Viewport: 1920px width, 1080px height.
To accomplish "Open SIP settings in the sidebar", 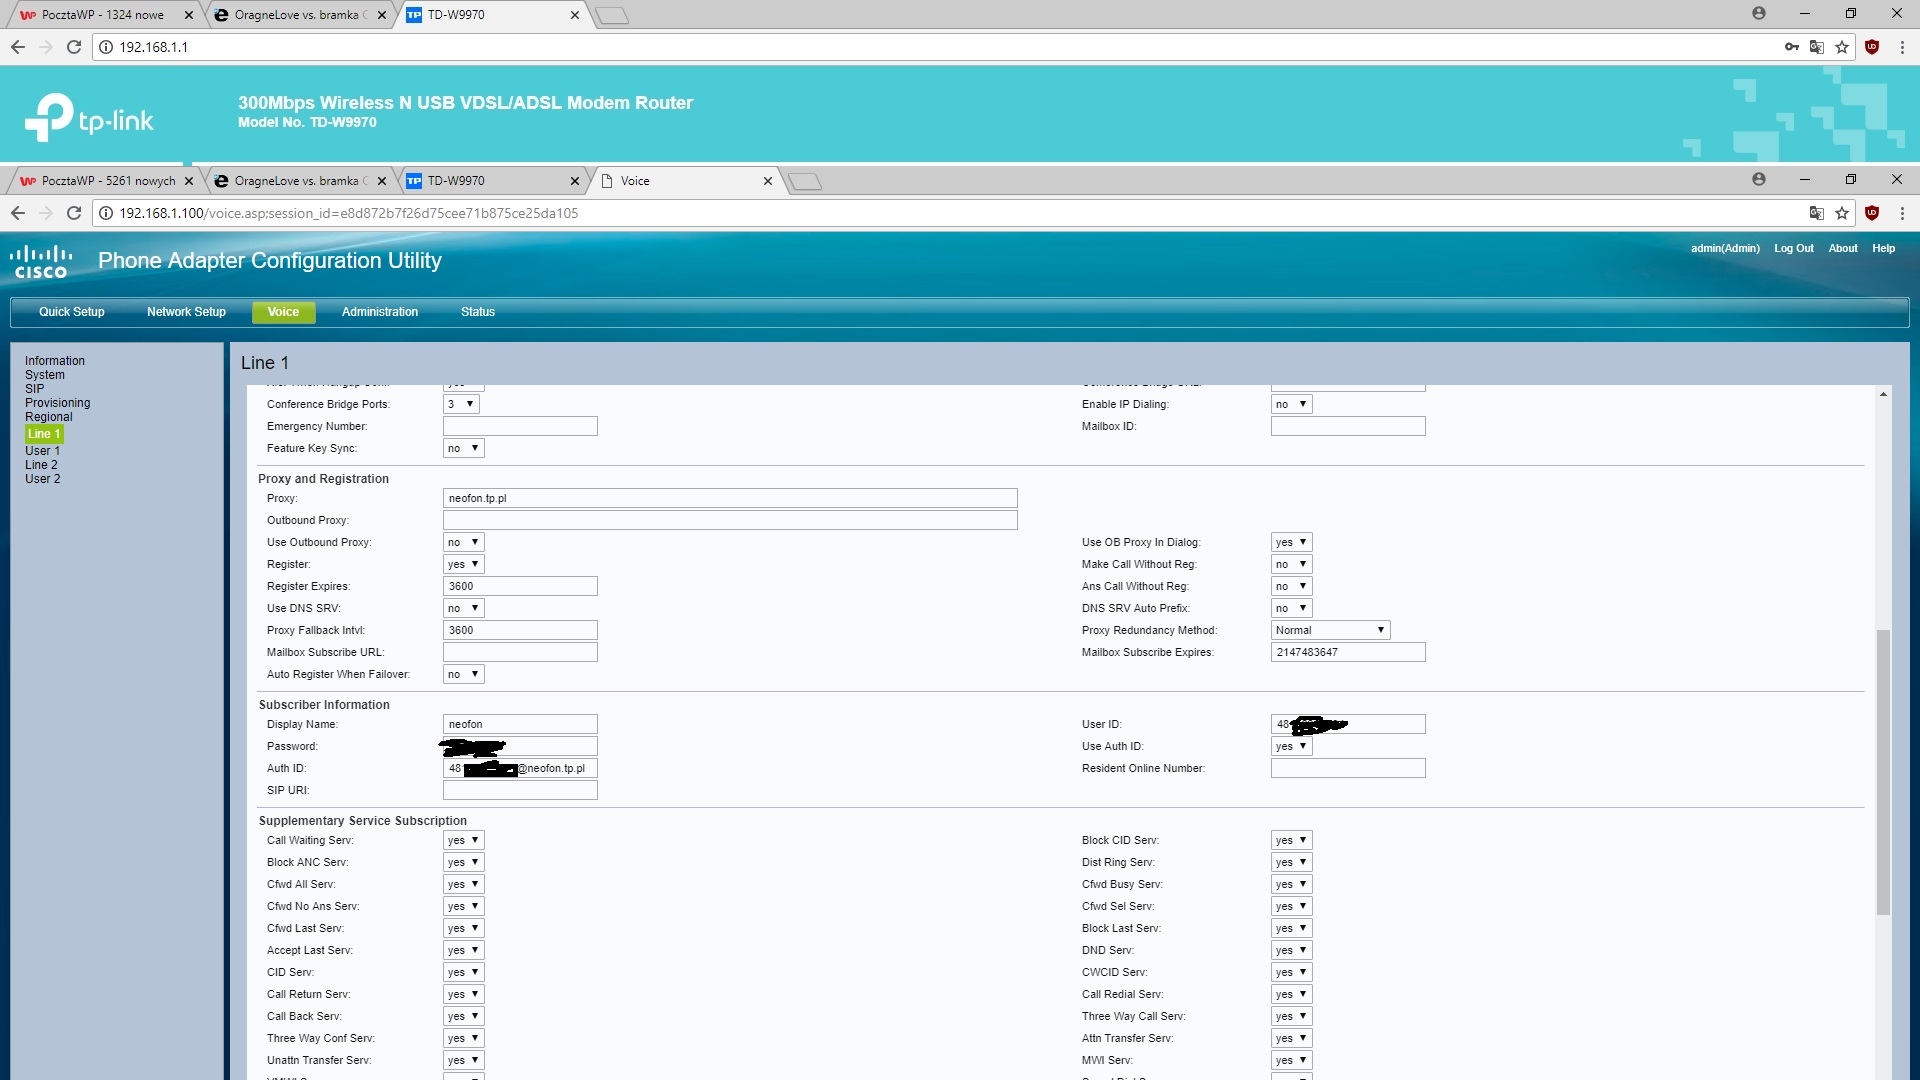I will click(34, 389).
